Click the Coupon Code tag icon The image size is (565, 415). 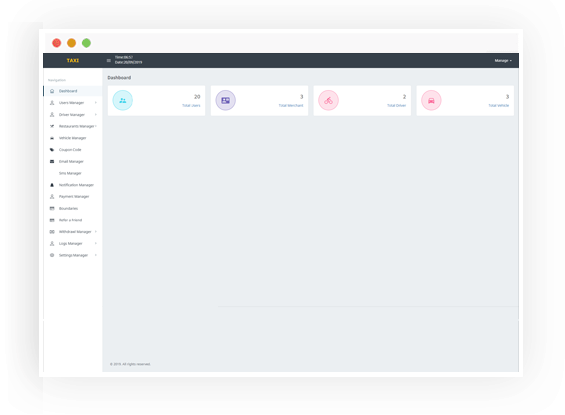(52, 150)
